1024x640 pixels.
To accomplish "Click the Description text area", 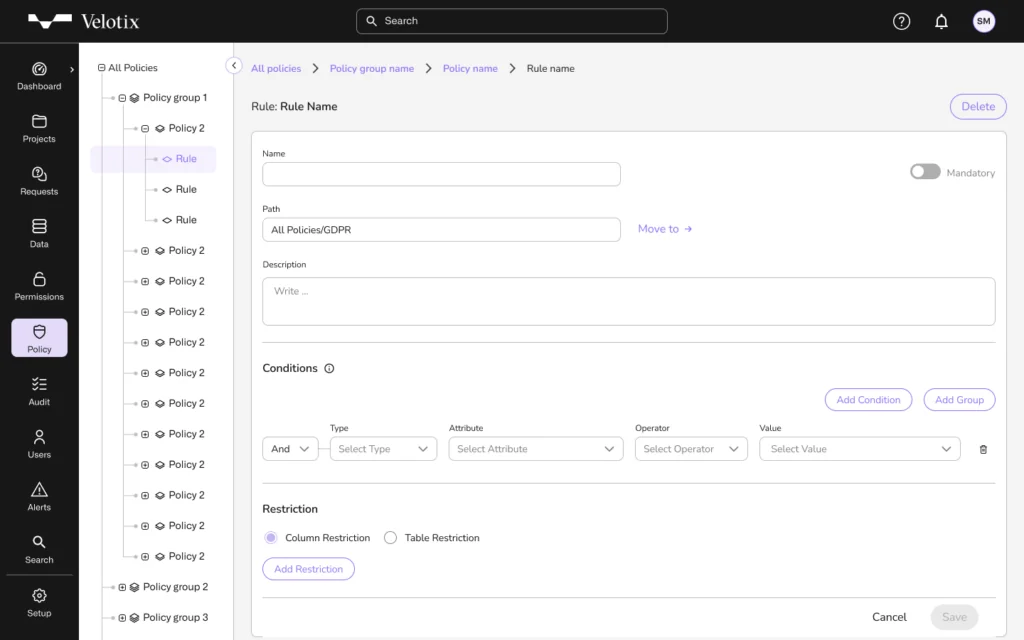I will pyautogui.click(x=629, y=302).
